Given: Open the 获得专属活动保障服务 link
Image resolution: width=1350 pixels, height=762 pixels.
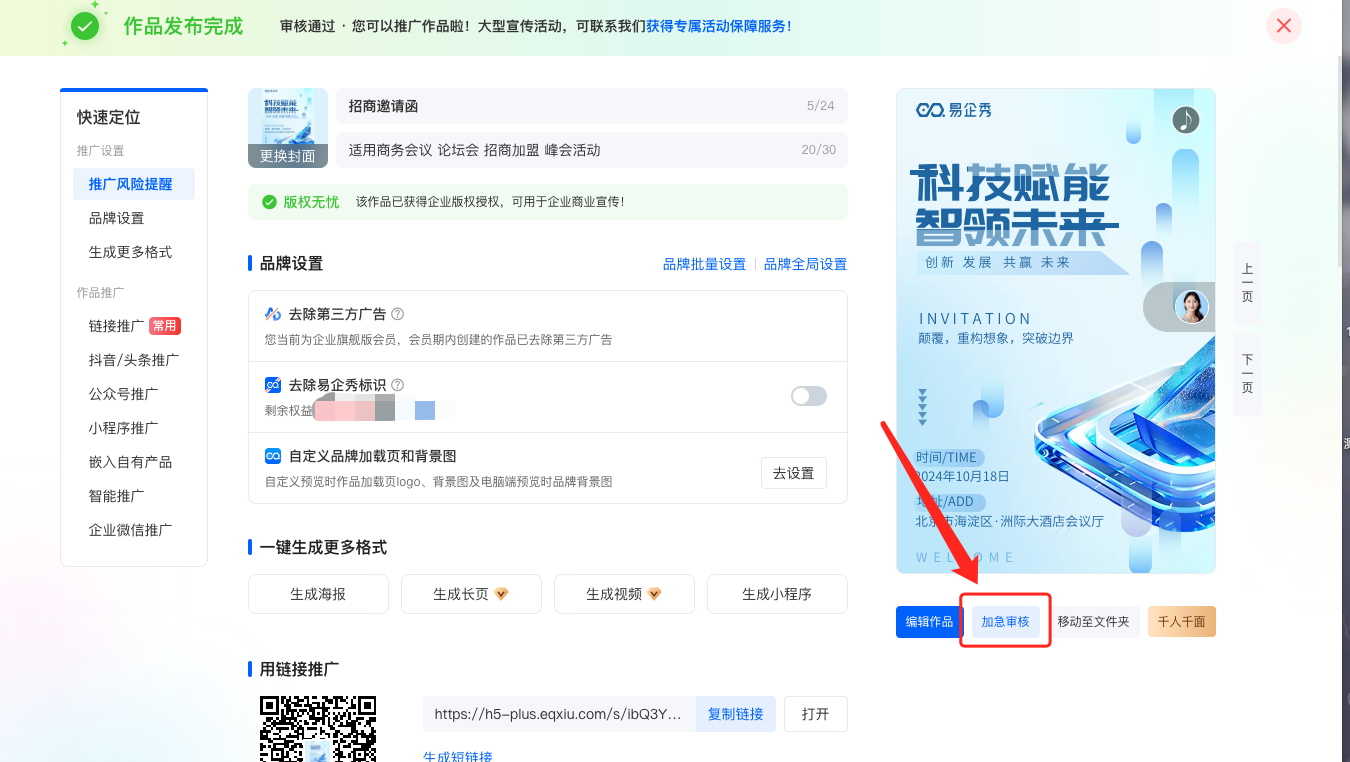Looking at the screenshot, I should click(718, 26).
